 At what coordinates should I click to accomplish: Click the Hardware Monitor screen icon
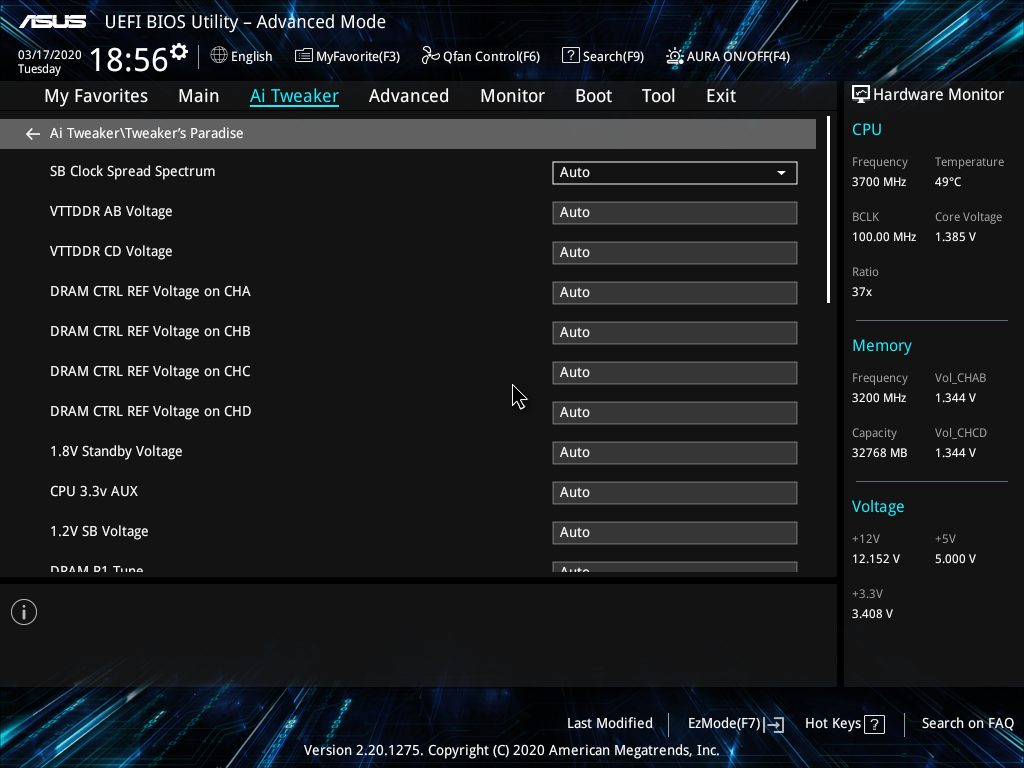[x=861, y=95]
